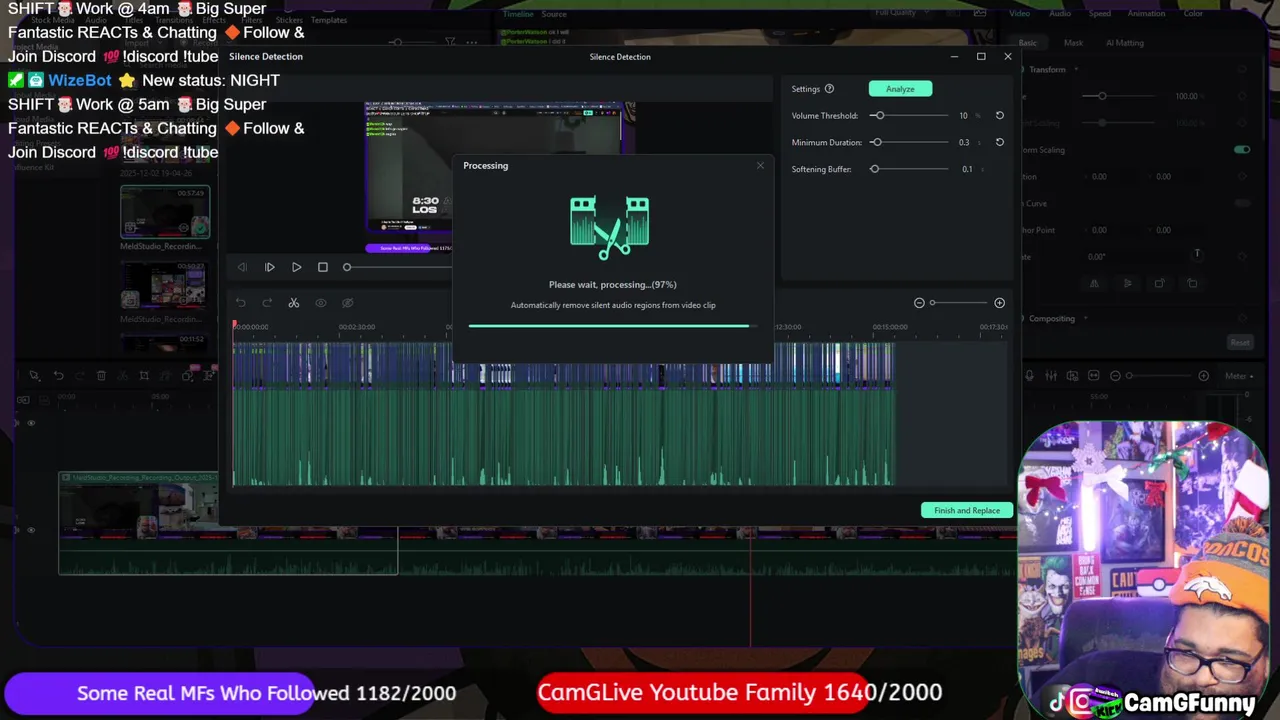Select second MeldStudio recording thumbnail
The width and height of the screenshot is (1280, 720).
163,285
